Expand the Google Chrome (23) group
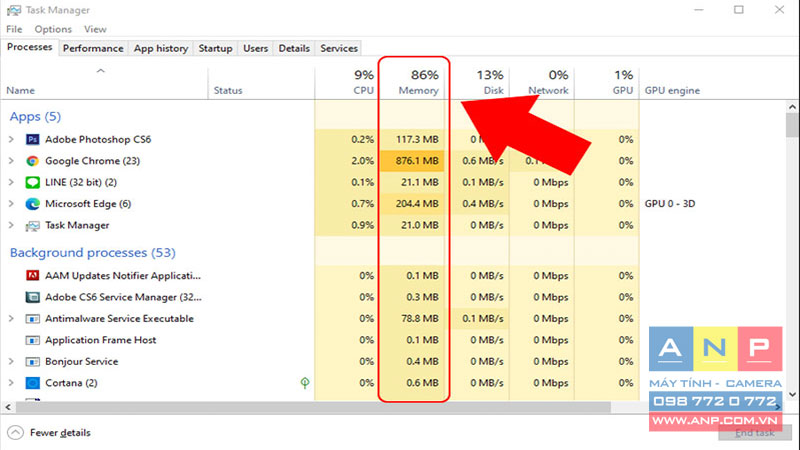The height and width of the screenshot is (450, 800). pos(11,161)
